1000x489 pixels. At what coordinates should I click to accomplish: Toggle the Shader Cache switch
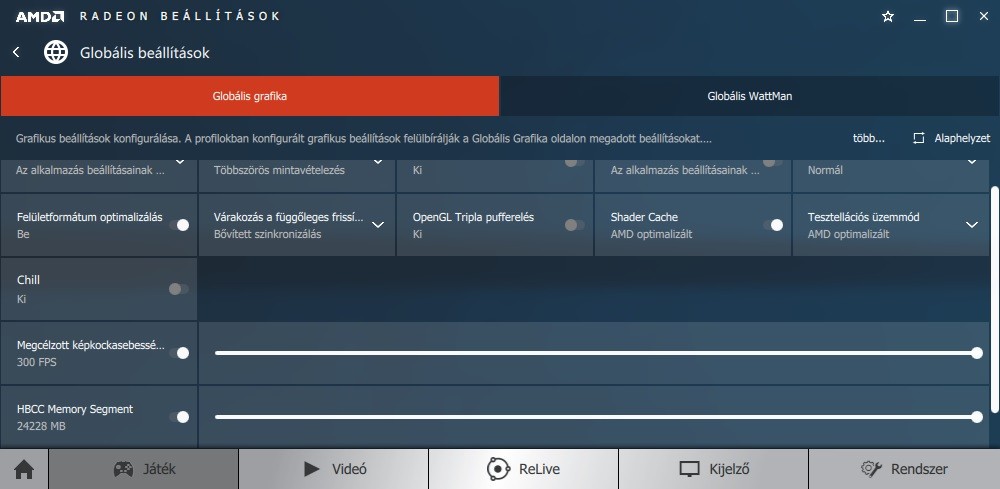tap(773, 225)
